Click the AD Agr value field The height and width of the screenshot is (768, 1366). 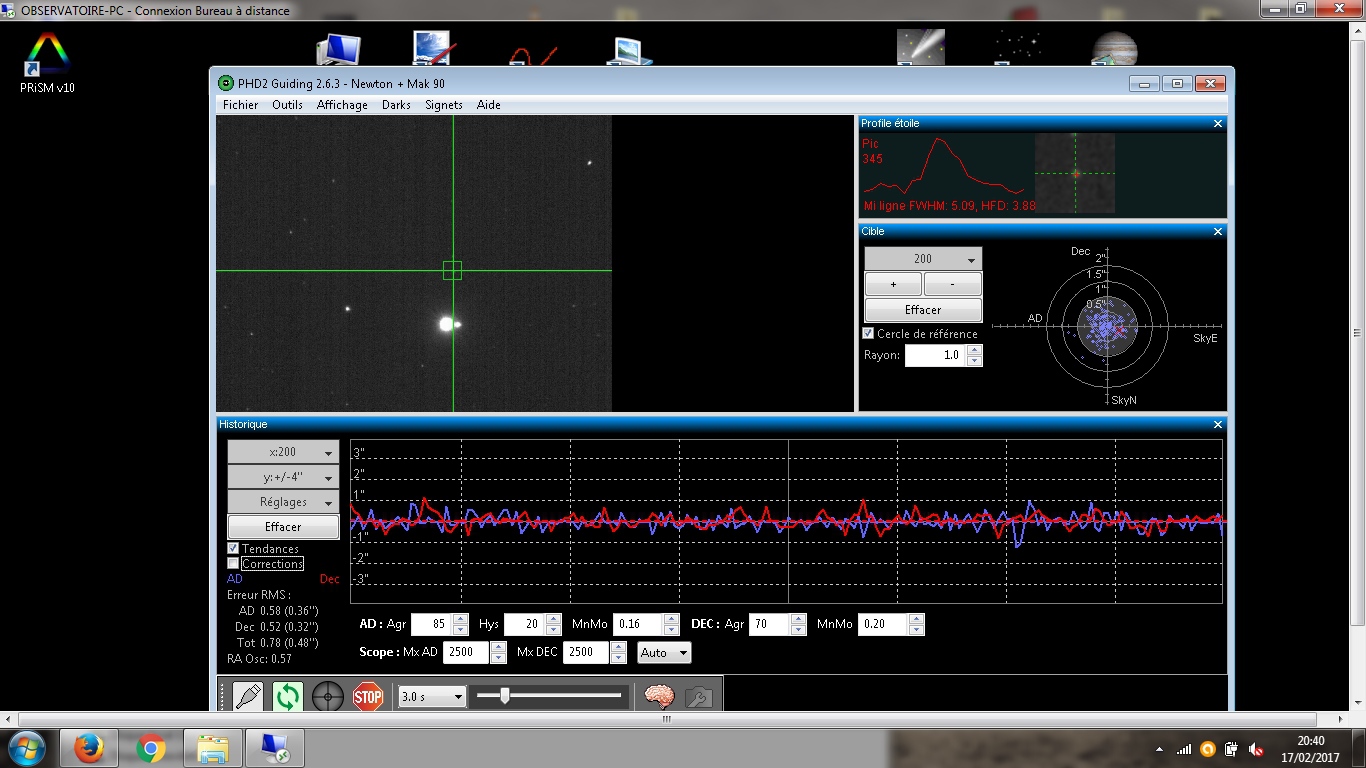430,624
